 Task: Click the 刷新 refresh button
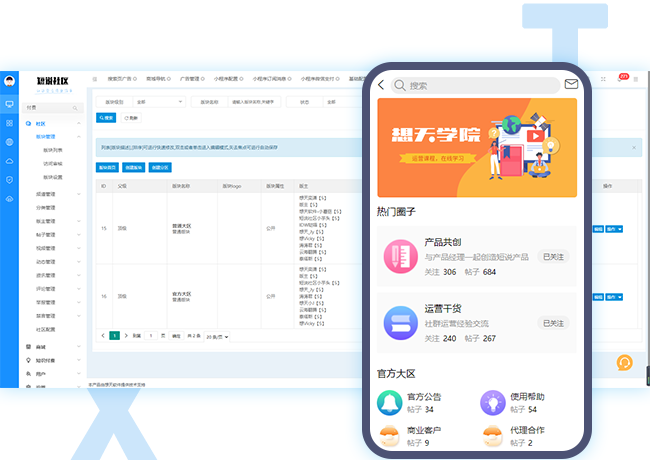[131, 118]
